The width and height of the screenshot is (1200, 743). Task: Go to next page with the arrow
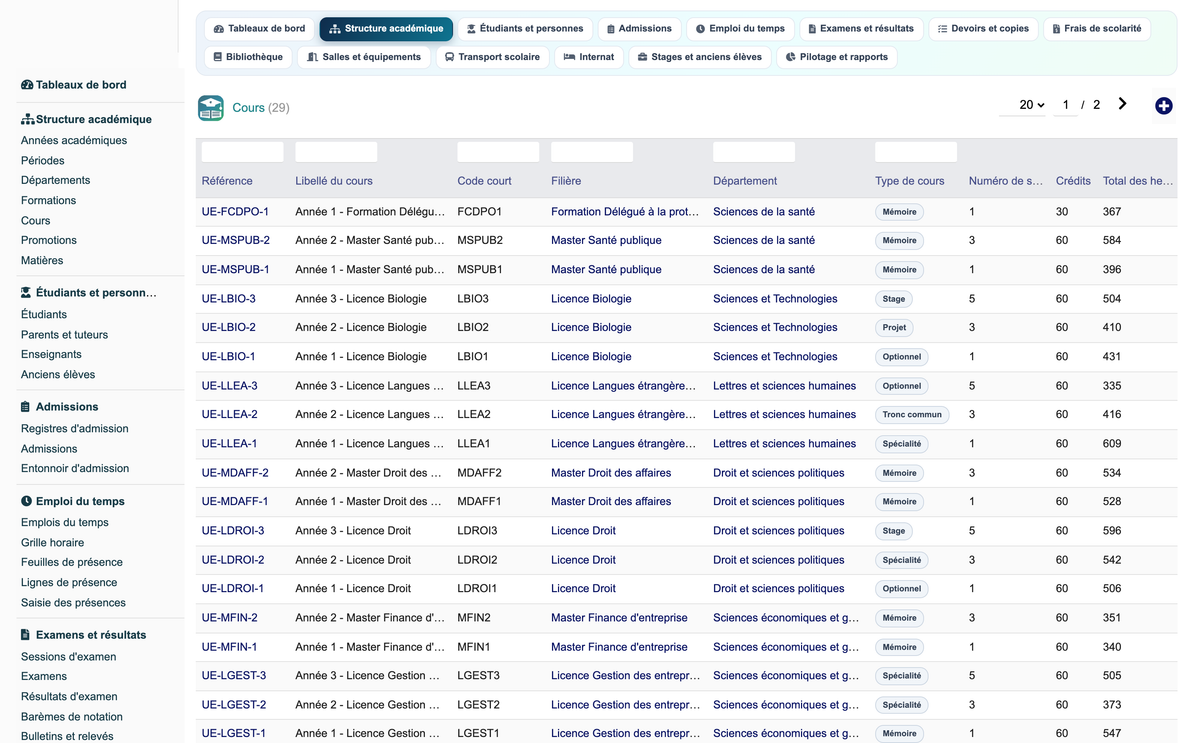[x=1123, y=104]
